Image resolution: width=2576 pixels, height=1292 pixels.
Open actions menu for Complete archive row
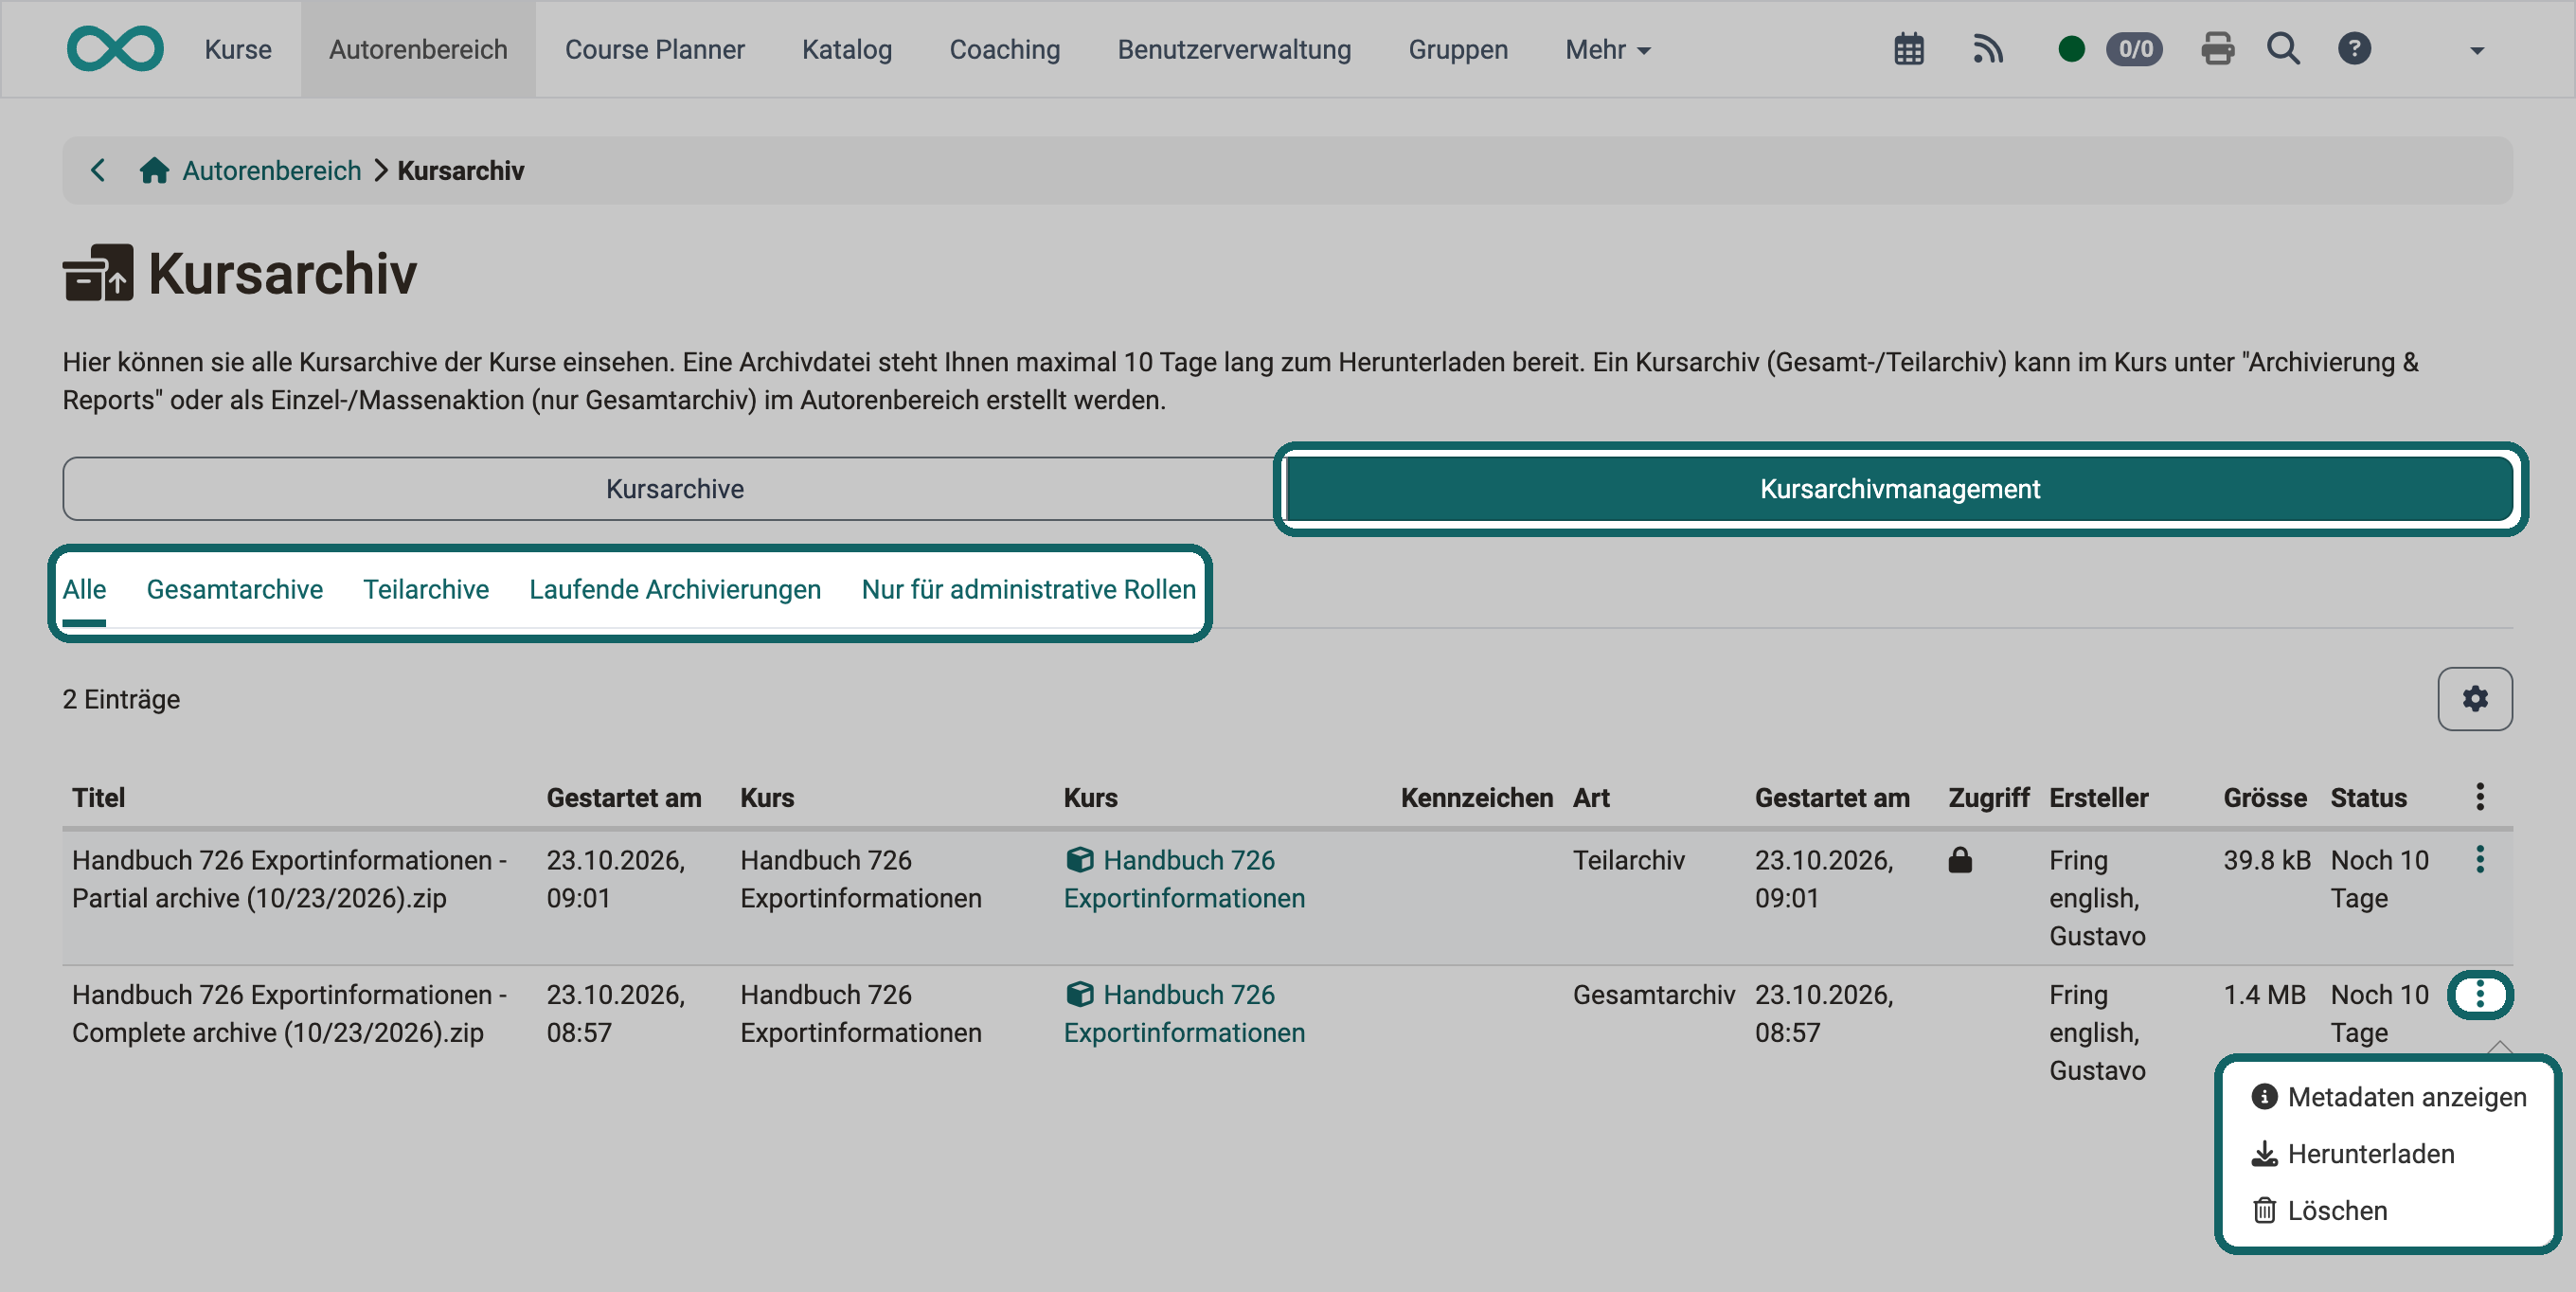coord(2479,994)
